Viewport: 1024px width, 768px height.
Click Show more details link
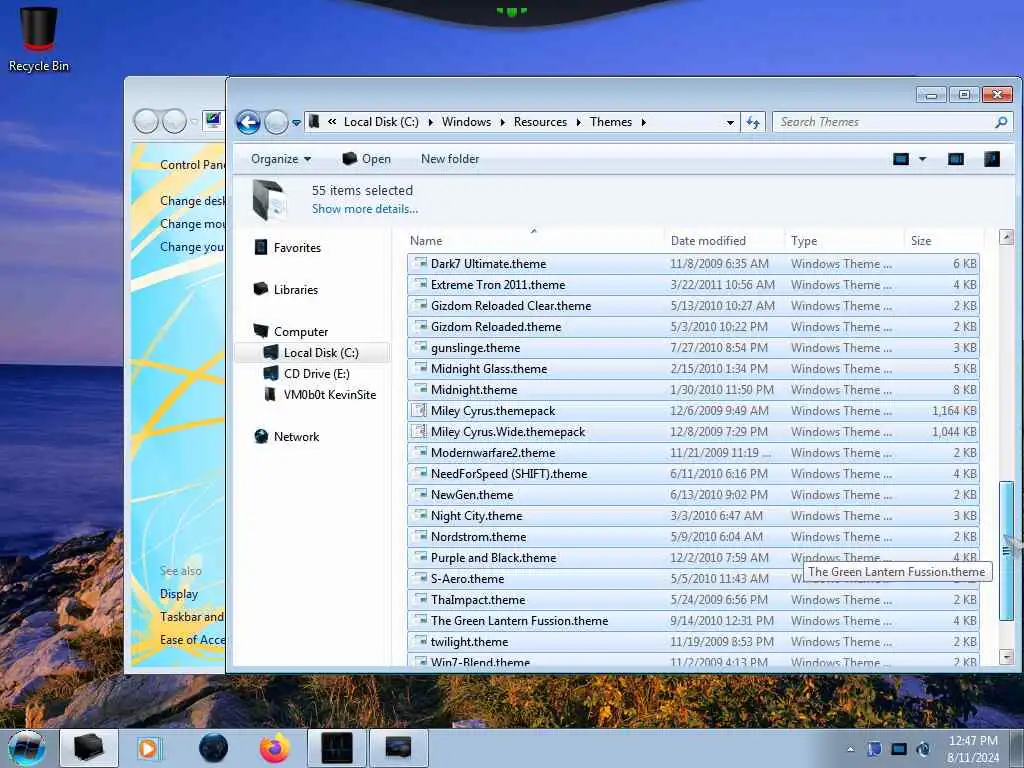(x=364, y=209)
